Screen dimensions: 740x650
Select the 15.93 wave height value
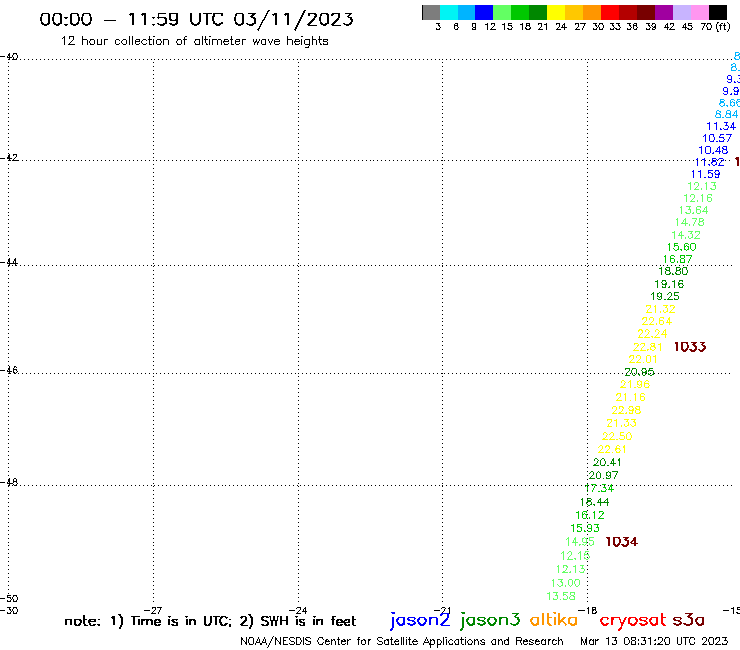tap(585, 528)
